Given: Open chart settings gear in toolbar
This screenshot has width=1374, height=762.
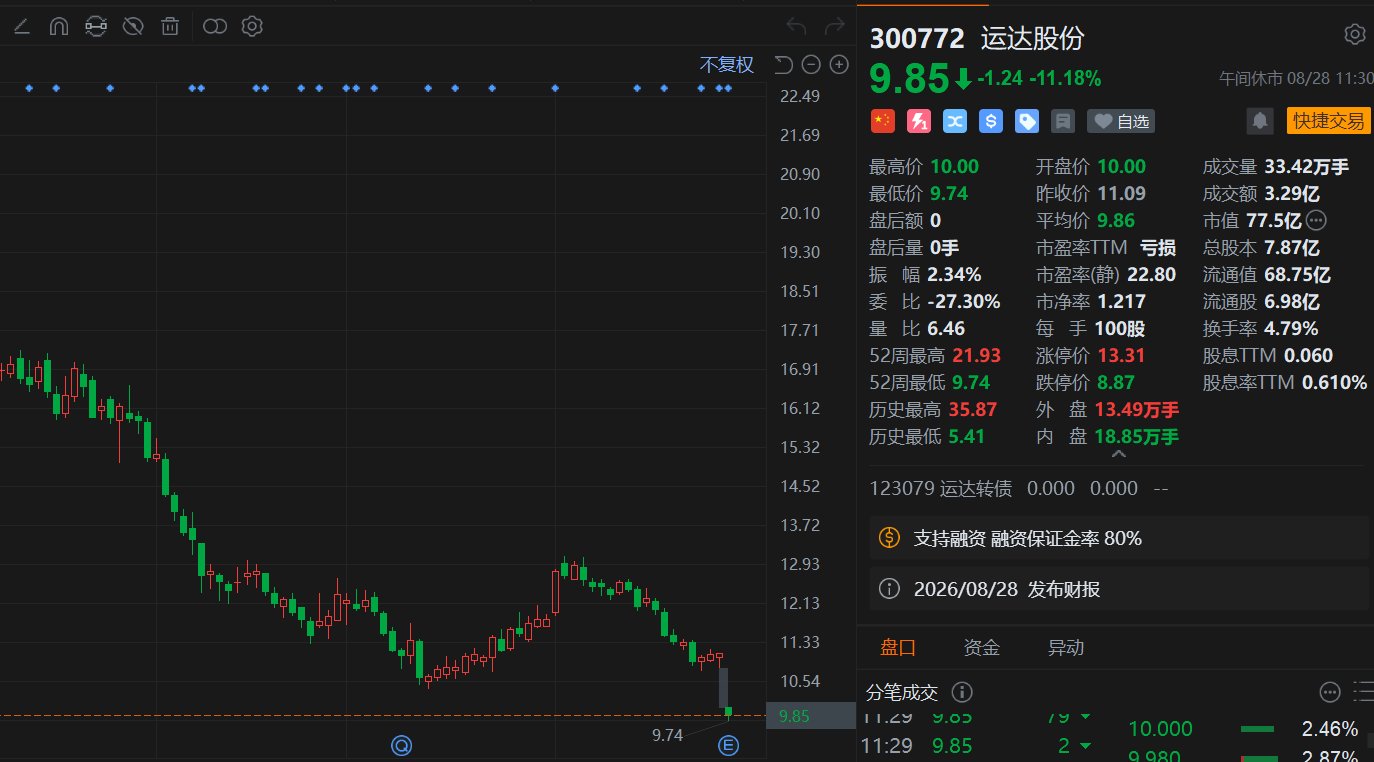Looking at the screenshot, I should click(x=252, y=26).
